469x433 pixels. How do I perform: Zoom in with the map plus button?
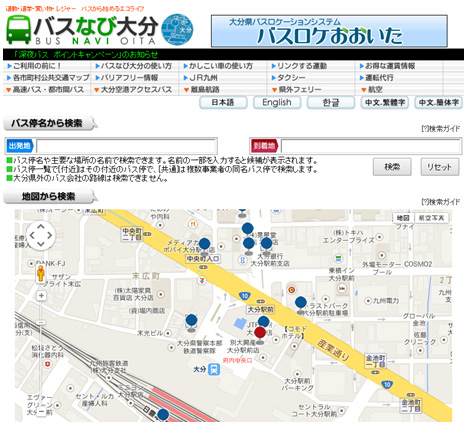point(41,296)
